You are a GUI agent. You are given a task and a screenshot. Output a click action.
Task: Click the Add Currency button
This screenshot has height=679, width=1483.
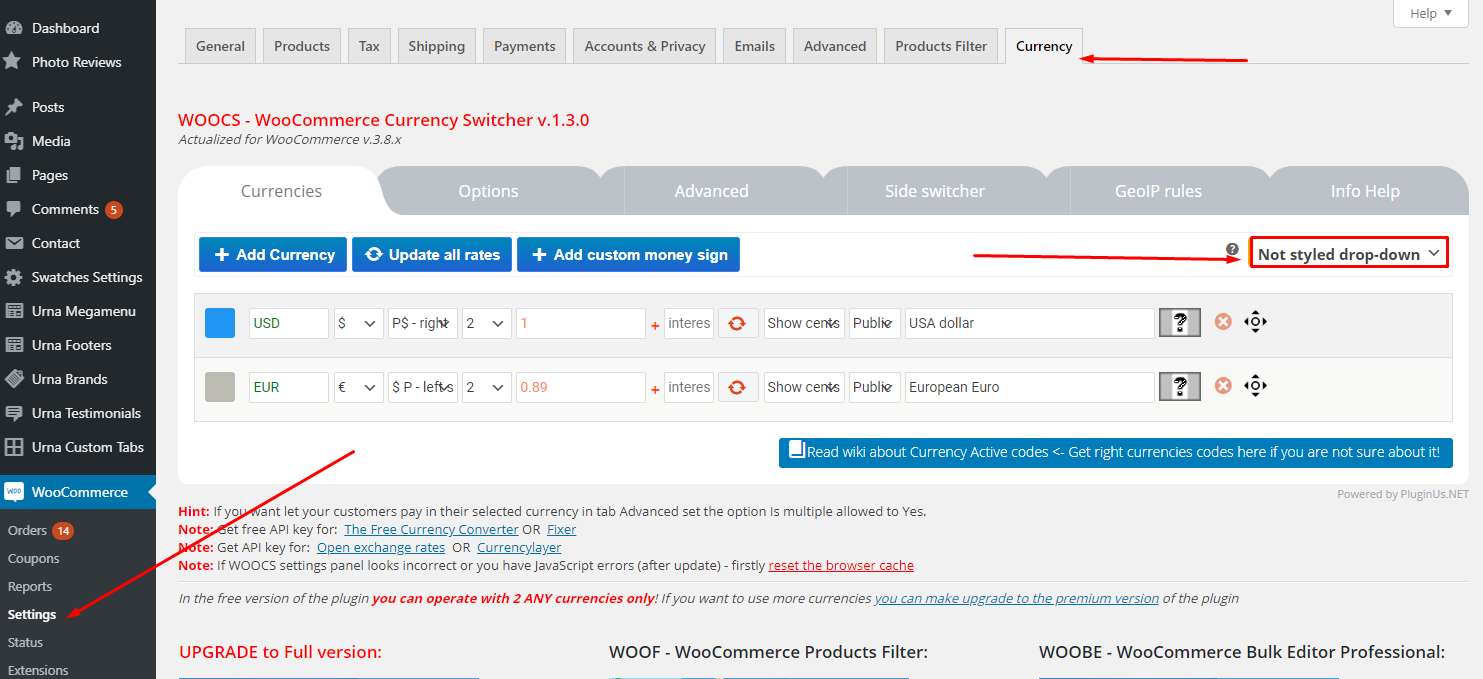click(x=273, y=255)
